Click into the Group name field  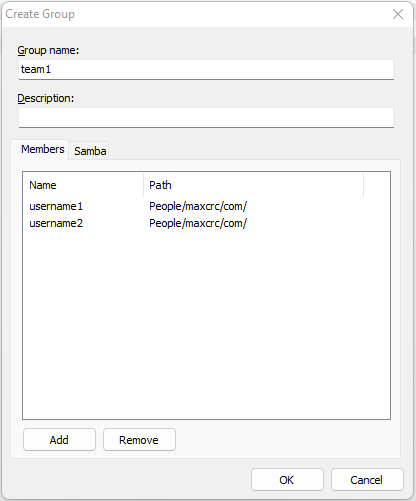point(206,69)
